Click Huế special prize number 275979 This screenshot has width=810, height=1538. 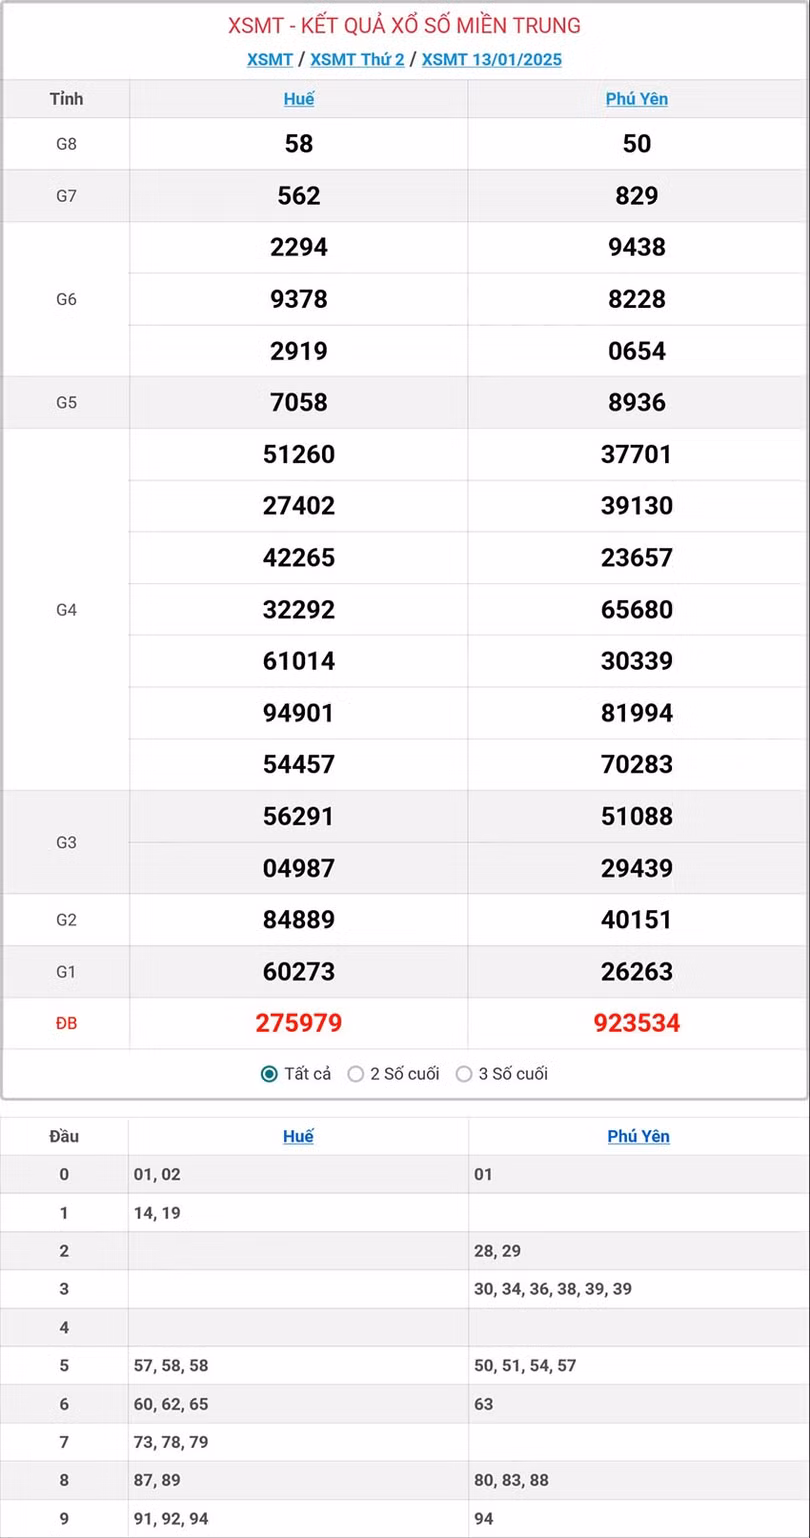pyautogui.click(x=298, y=1023)
